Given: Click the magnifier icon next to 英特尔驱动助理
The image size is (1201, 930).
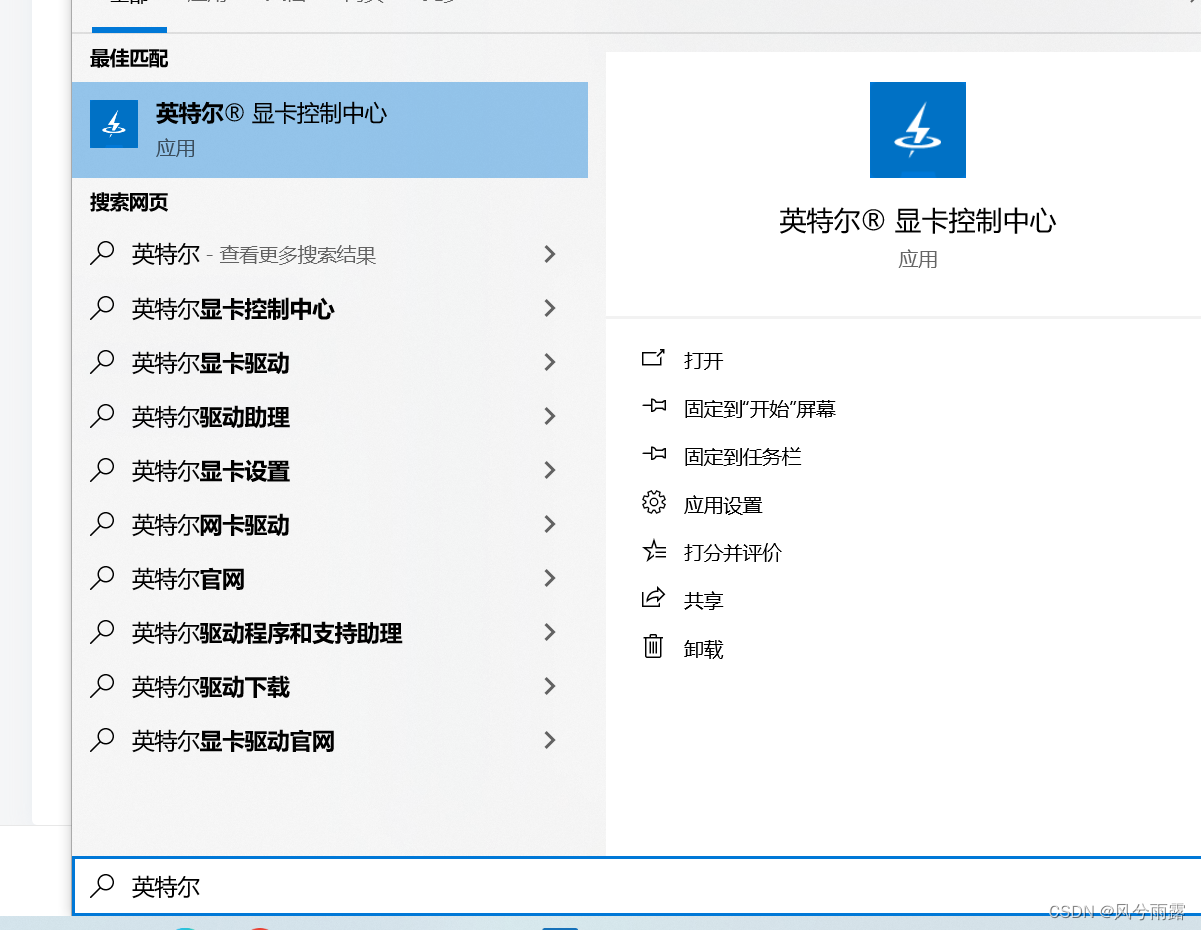Looking at the screenshot, I should pos(102,416).
